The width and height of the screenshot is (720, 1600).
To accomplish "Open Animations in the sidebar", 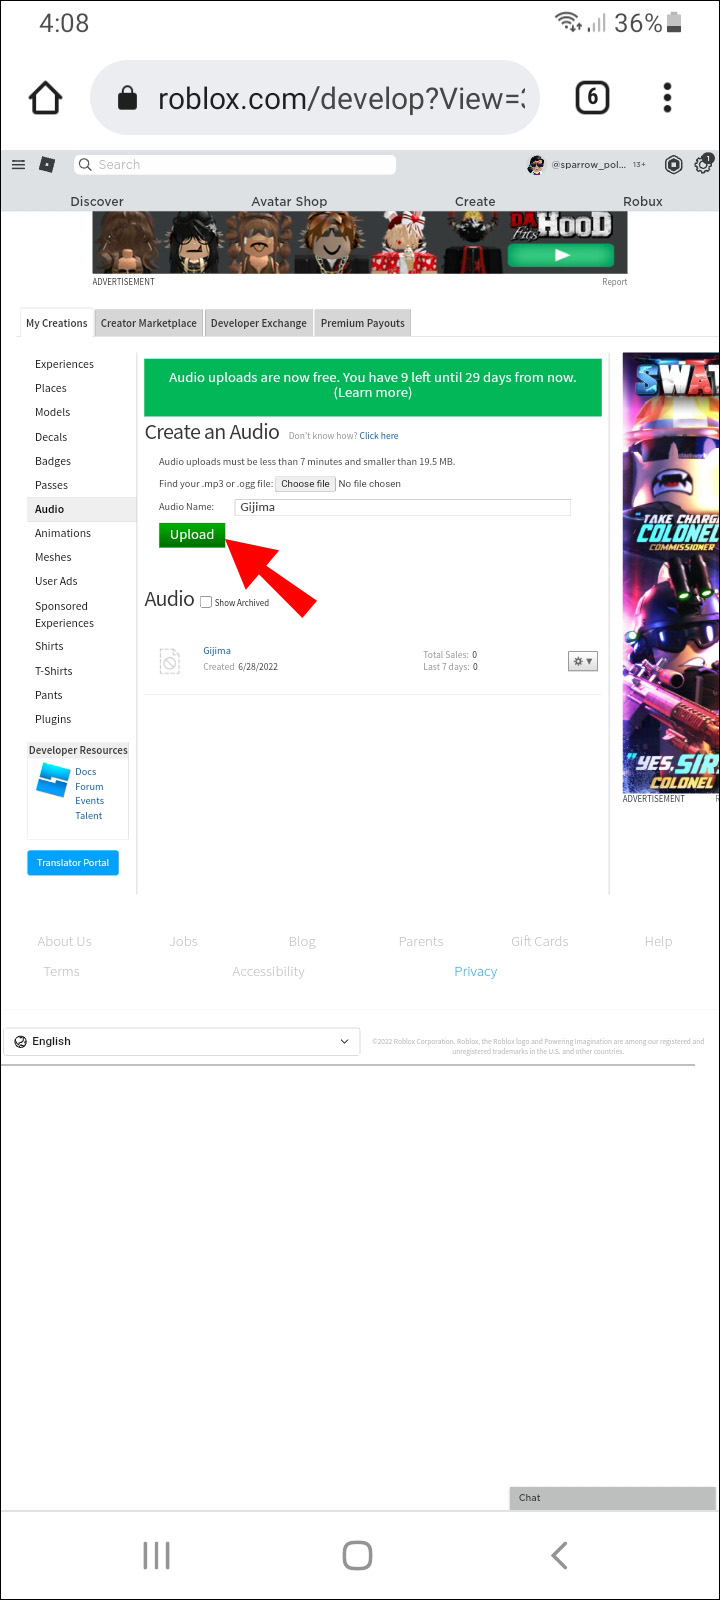I will pyautogui.click(x=63, y=533).
